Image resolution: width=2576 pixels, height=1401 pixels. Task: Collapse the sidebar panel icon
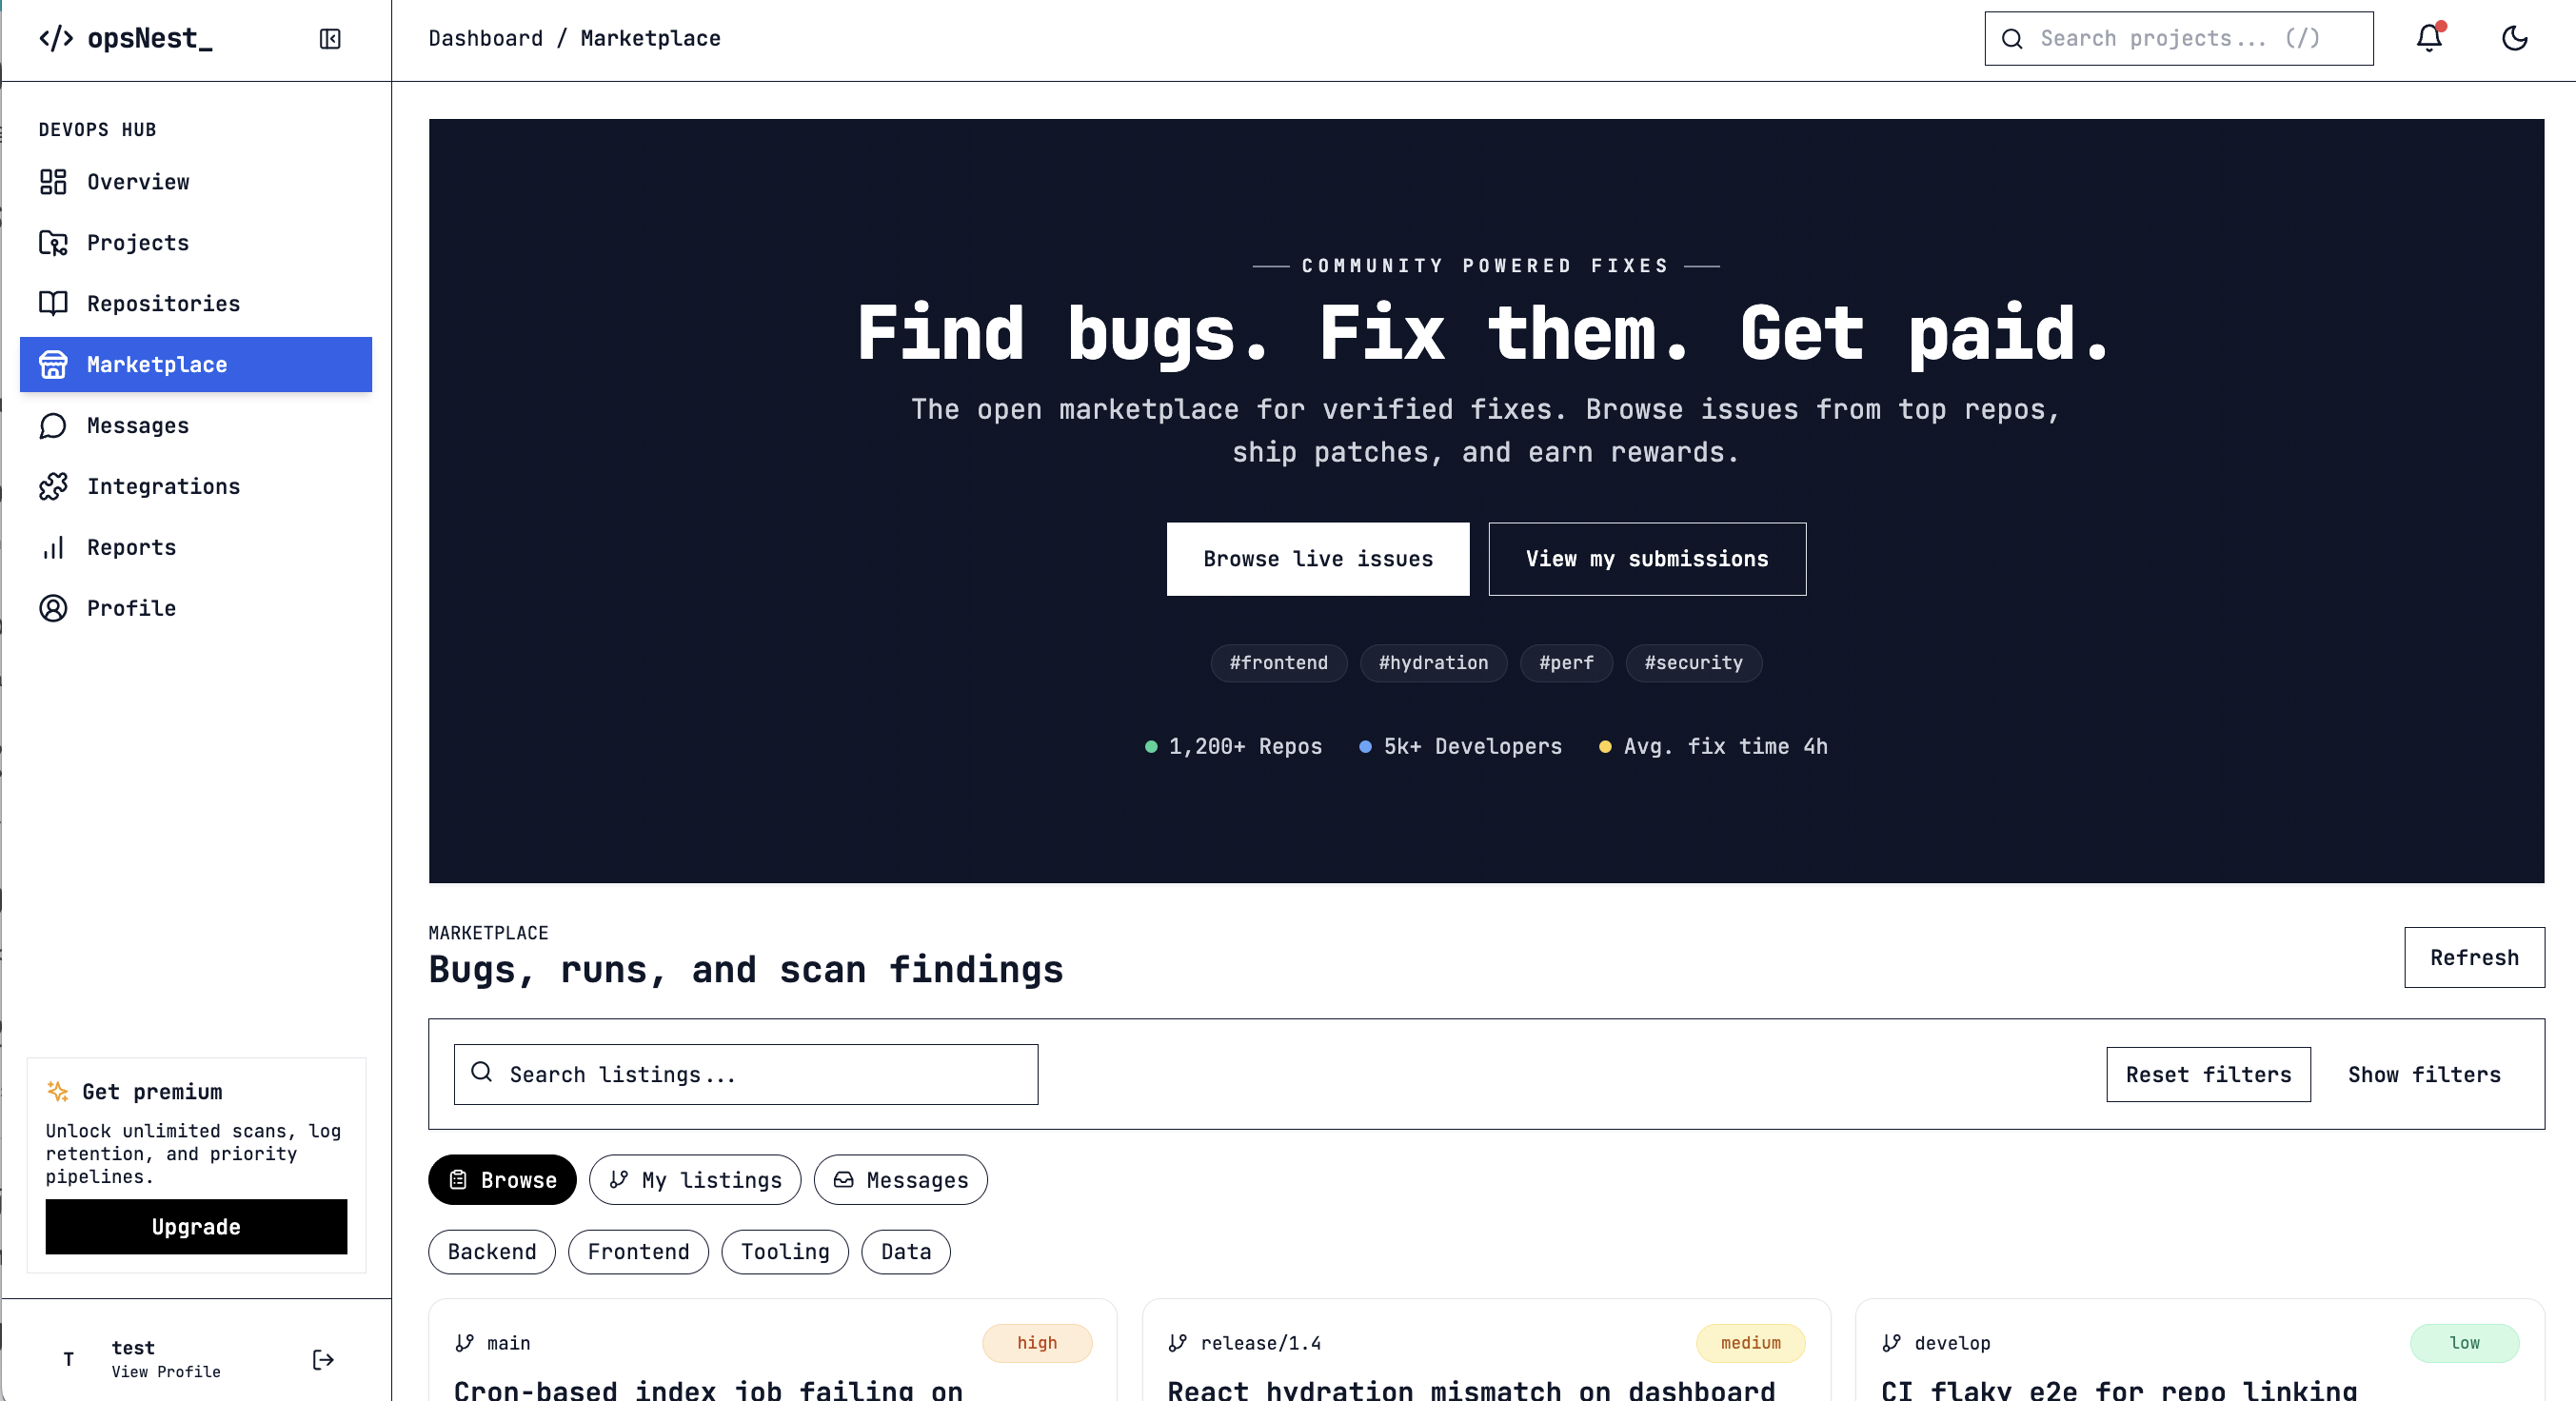point(330,39)
